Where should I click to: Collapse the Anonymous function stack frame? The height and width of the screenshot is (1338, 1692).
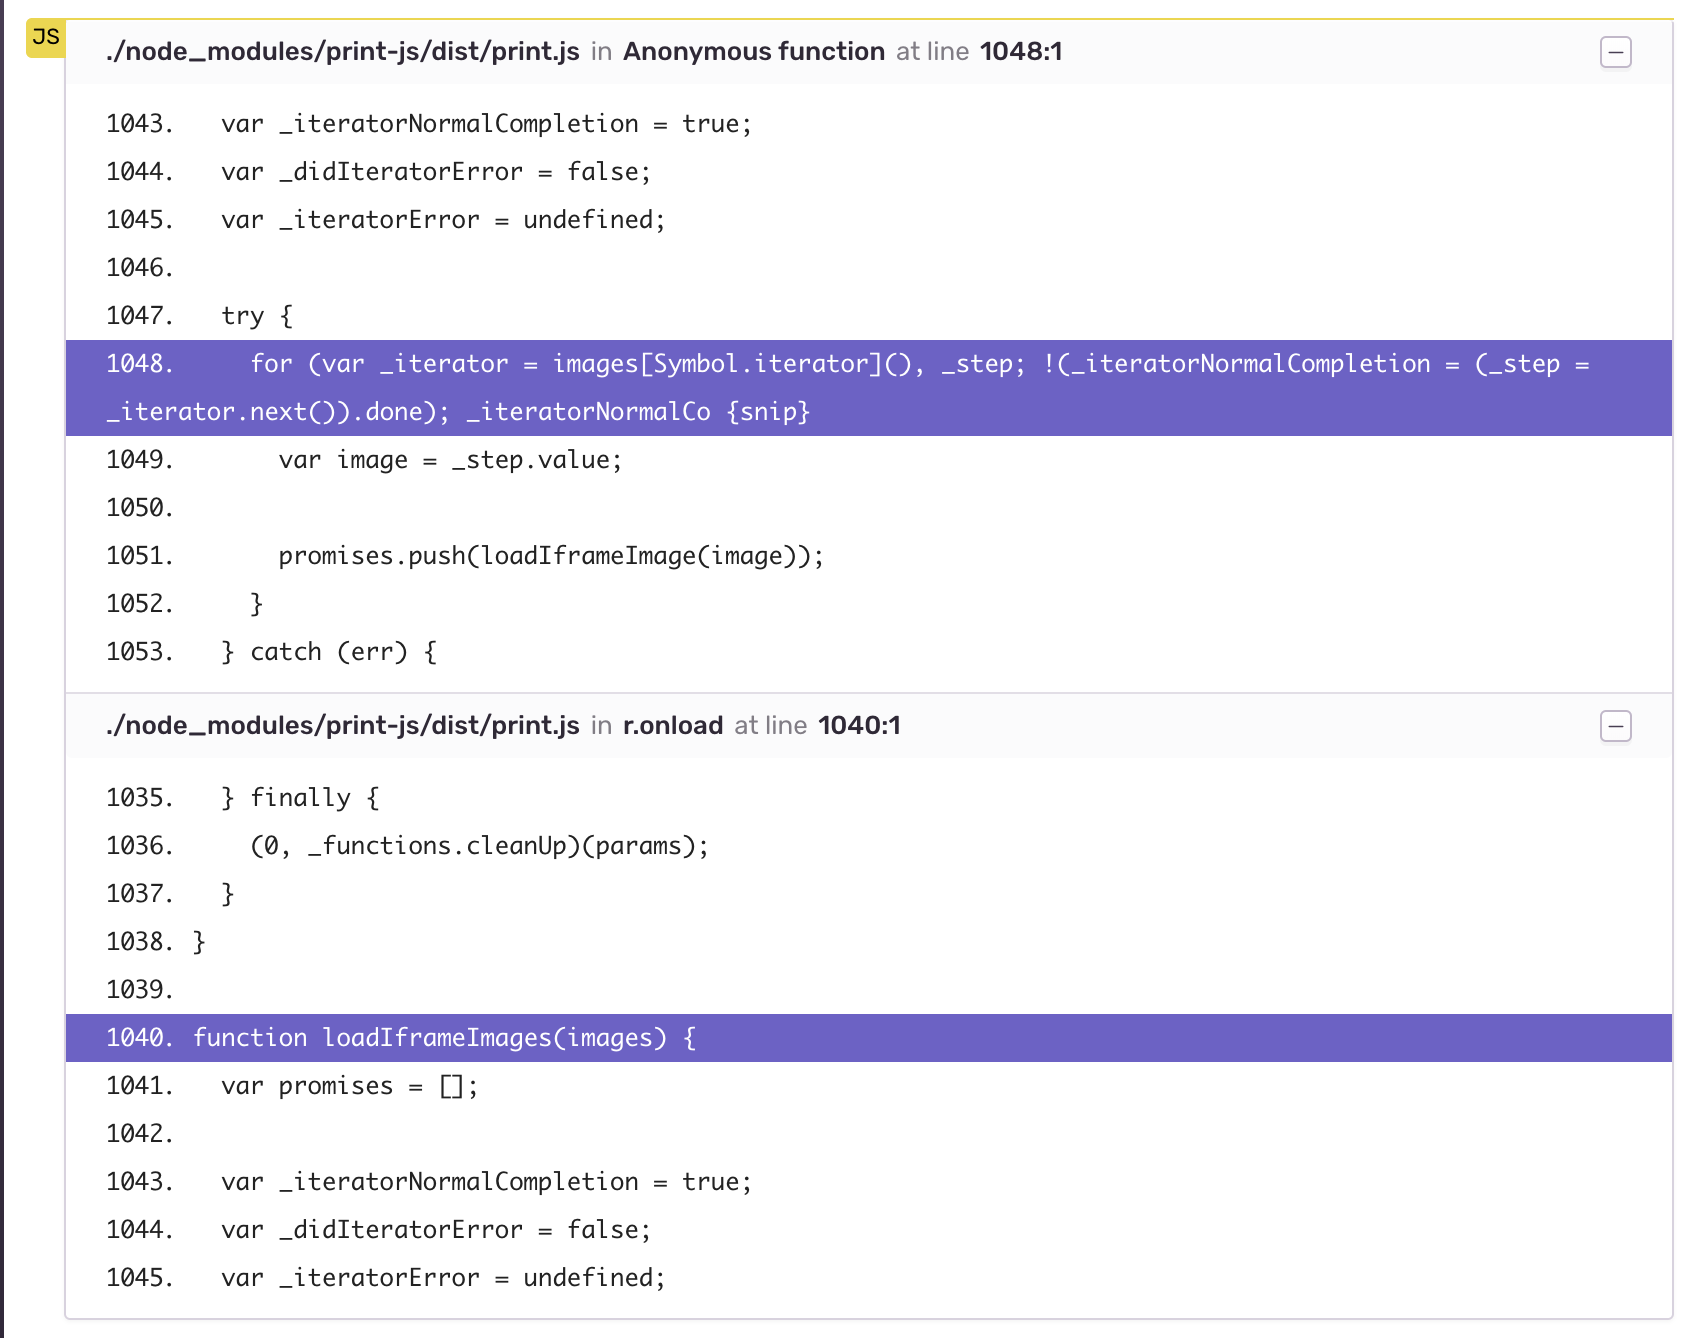[1616, 51]
